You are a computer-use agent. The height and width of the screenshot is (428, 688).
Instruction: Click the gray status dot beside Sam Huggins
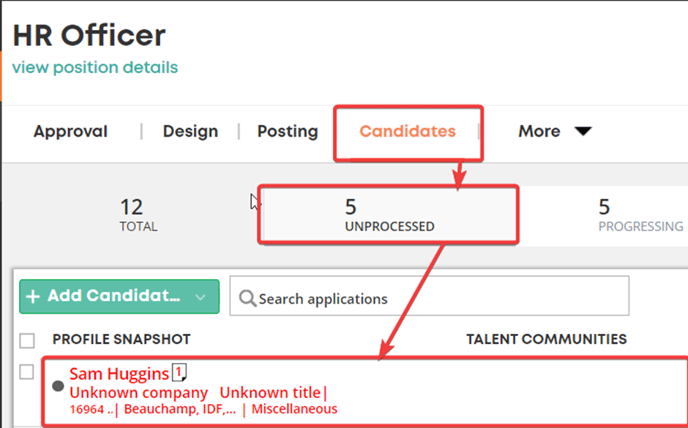pos(58,386)
